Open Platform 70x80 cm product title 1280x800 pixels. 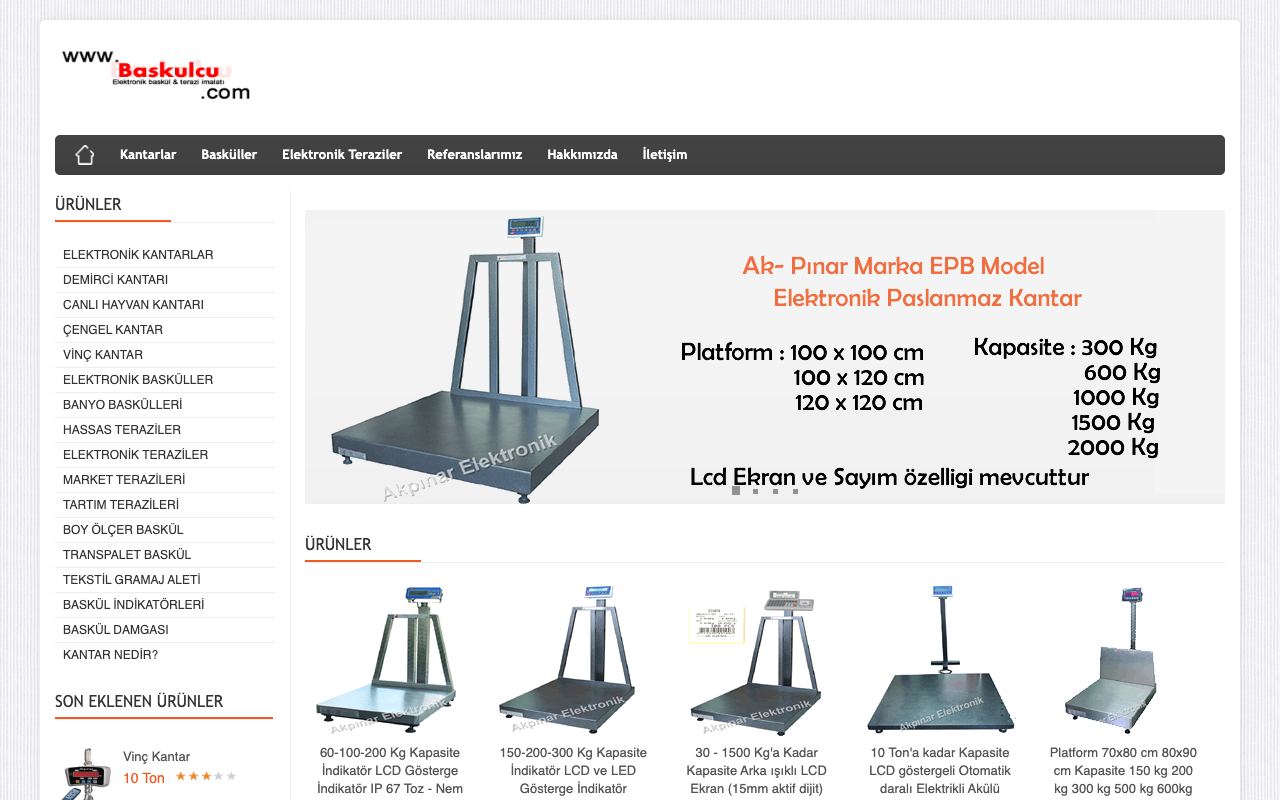[x=1123, y=771]
